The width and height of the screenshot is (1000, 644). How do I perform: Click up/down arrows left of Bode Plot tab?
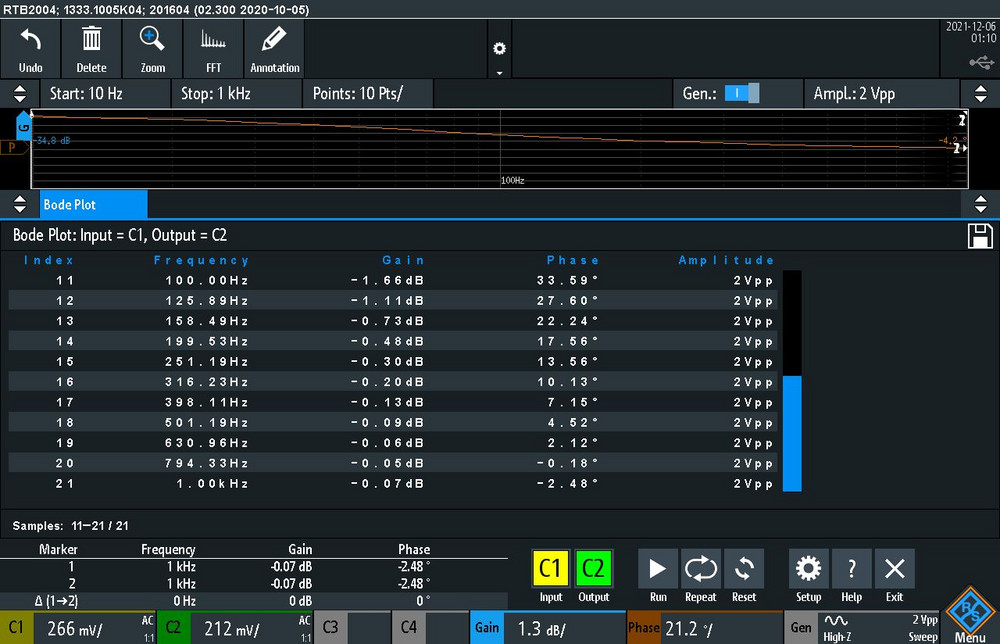click(x=20, y=204)
